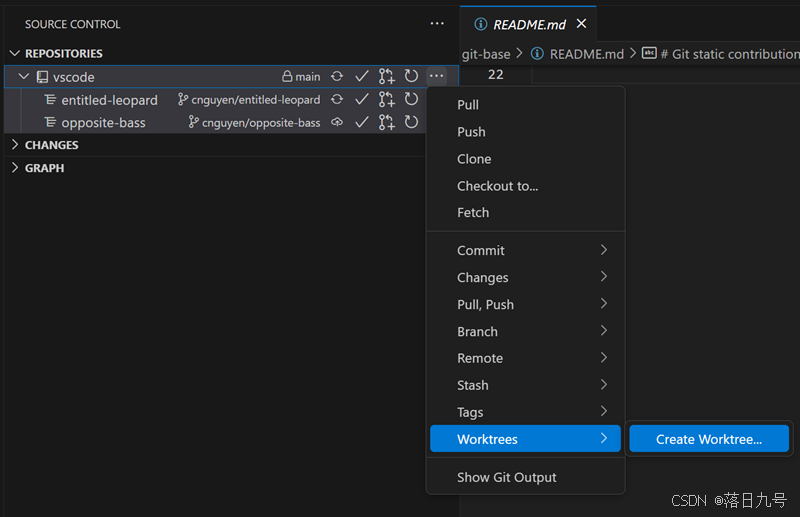Viewport: 800px width, 517px height.
Task: Create pull request icon in entitled-leopard row
Action: (387, 99)
